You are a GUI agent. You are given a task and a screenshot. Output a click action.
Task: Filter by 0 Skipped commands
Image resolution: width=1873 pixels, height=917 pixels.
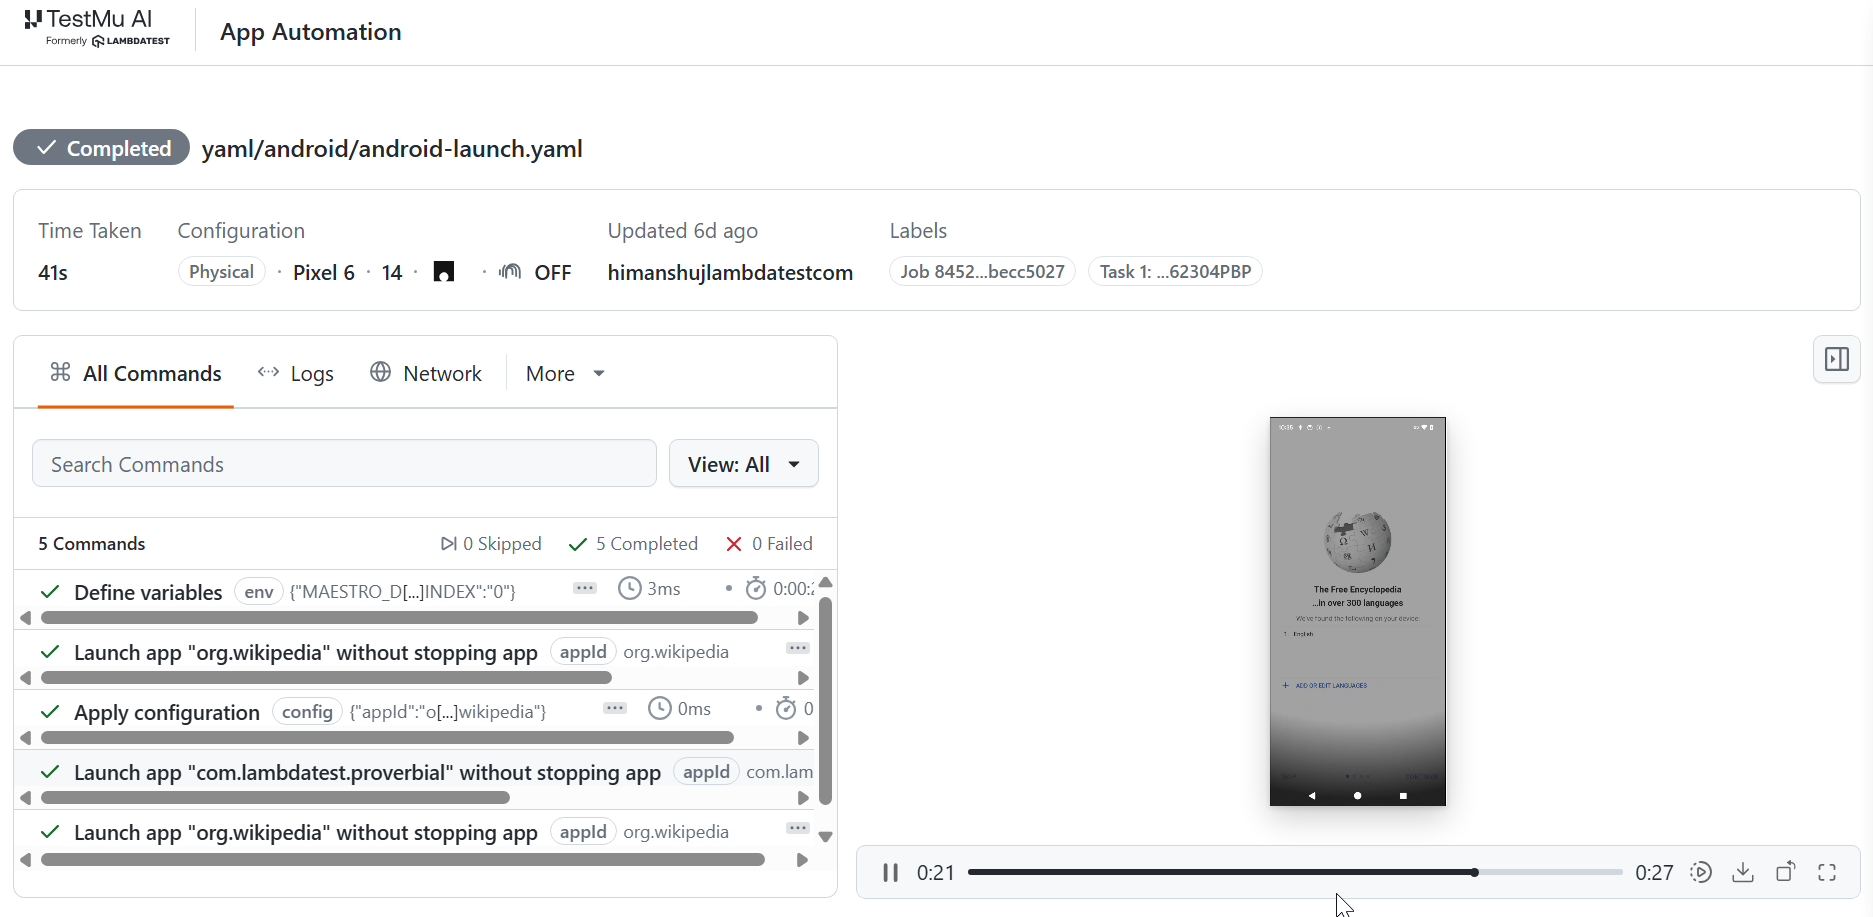(x=491, y=543)
